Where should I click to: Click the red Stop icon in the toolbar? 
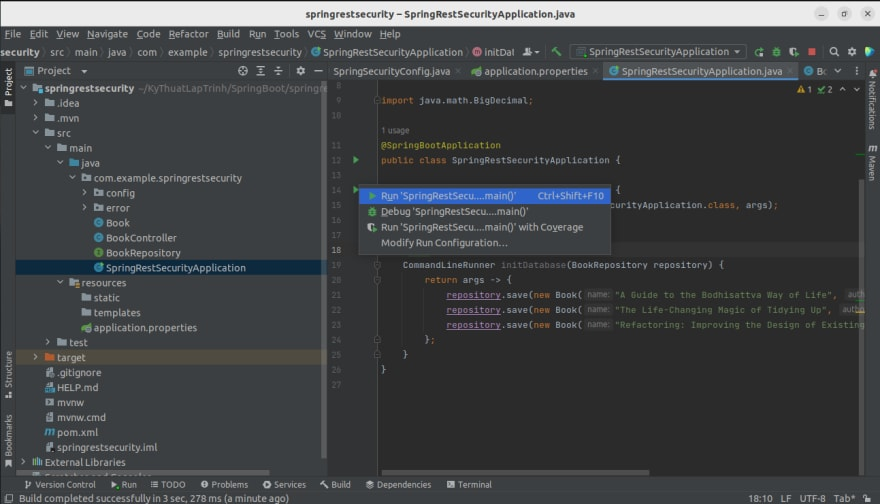point(812,52)
